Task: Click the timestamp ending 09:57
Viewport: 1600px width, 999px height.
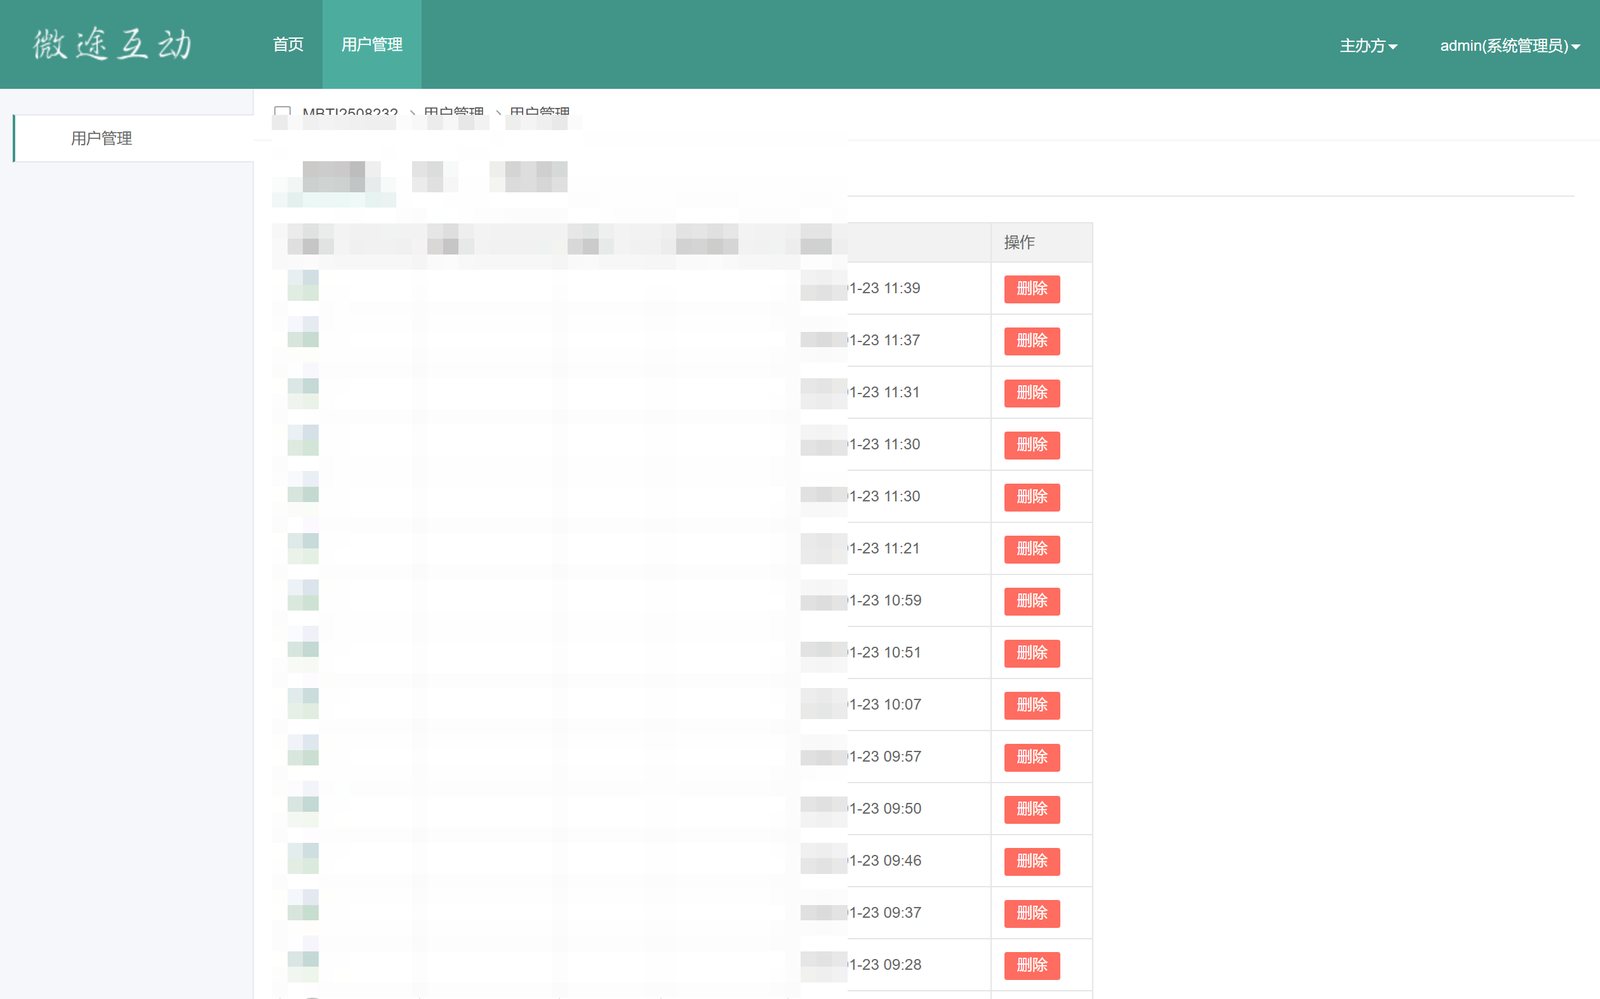Action: (x=885, y=756)
